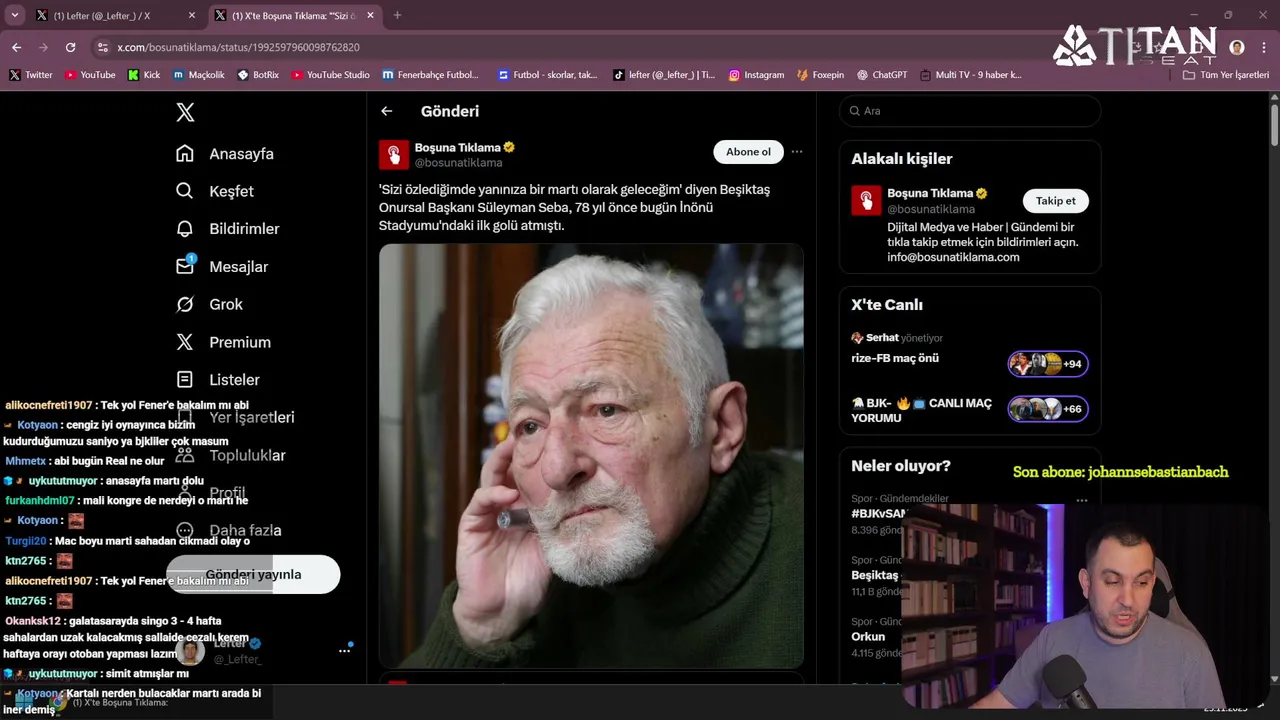Open Listeler icon in sidebar
The height and width of the screenshot is (720, 1280).
(185, 380)
